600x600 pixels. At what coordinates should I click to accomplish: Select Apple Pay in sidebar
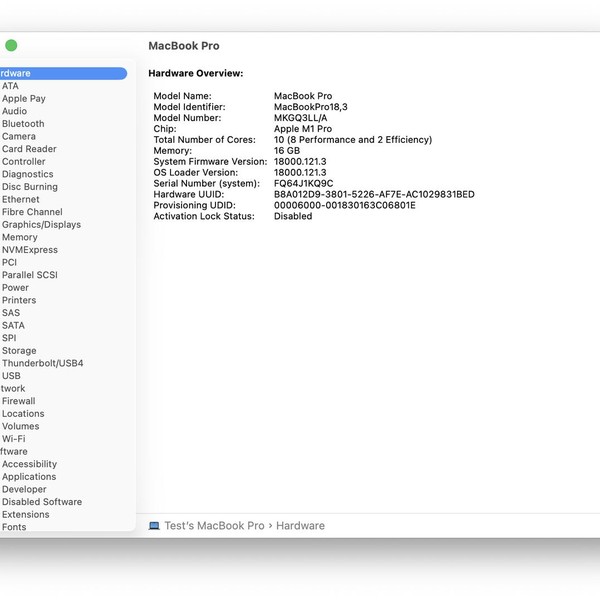[x=24, y=98]
